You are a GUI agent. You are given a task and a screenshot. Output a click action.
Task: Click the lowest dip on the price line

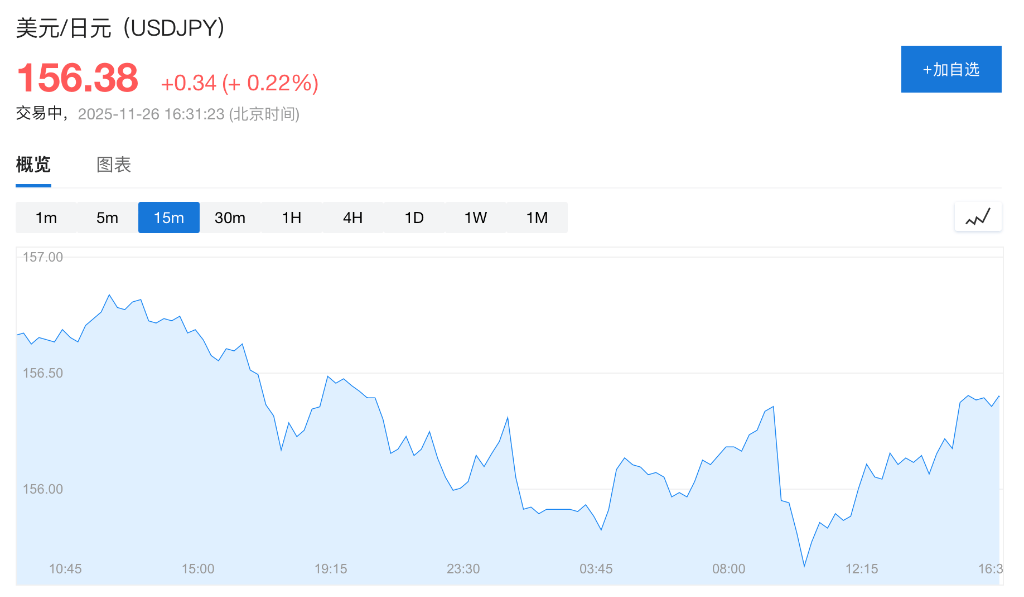point(804,565)
